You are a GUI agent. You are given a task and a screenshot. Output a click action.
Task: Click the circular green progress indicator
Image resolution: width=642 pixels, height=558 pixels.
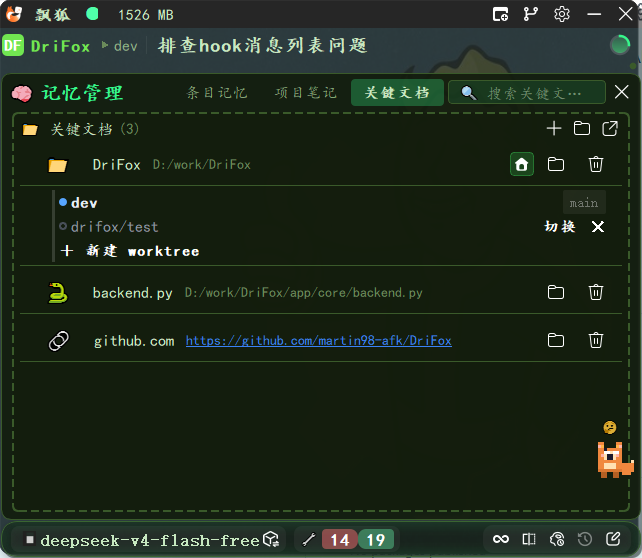pyautogui.click(x=620, y=45)
